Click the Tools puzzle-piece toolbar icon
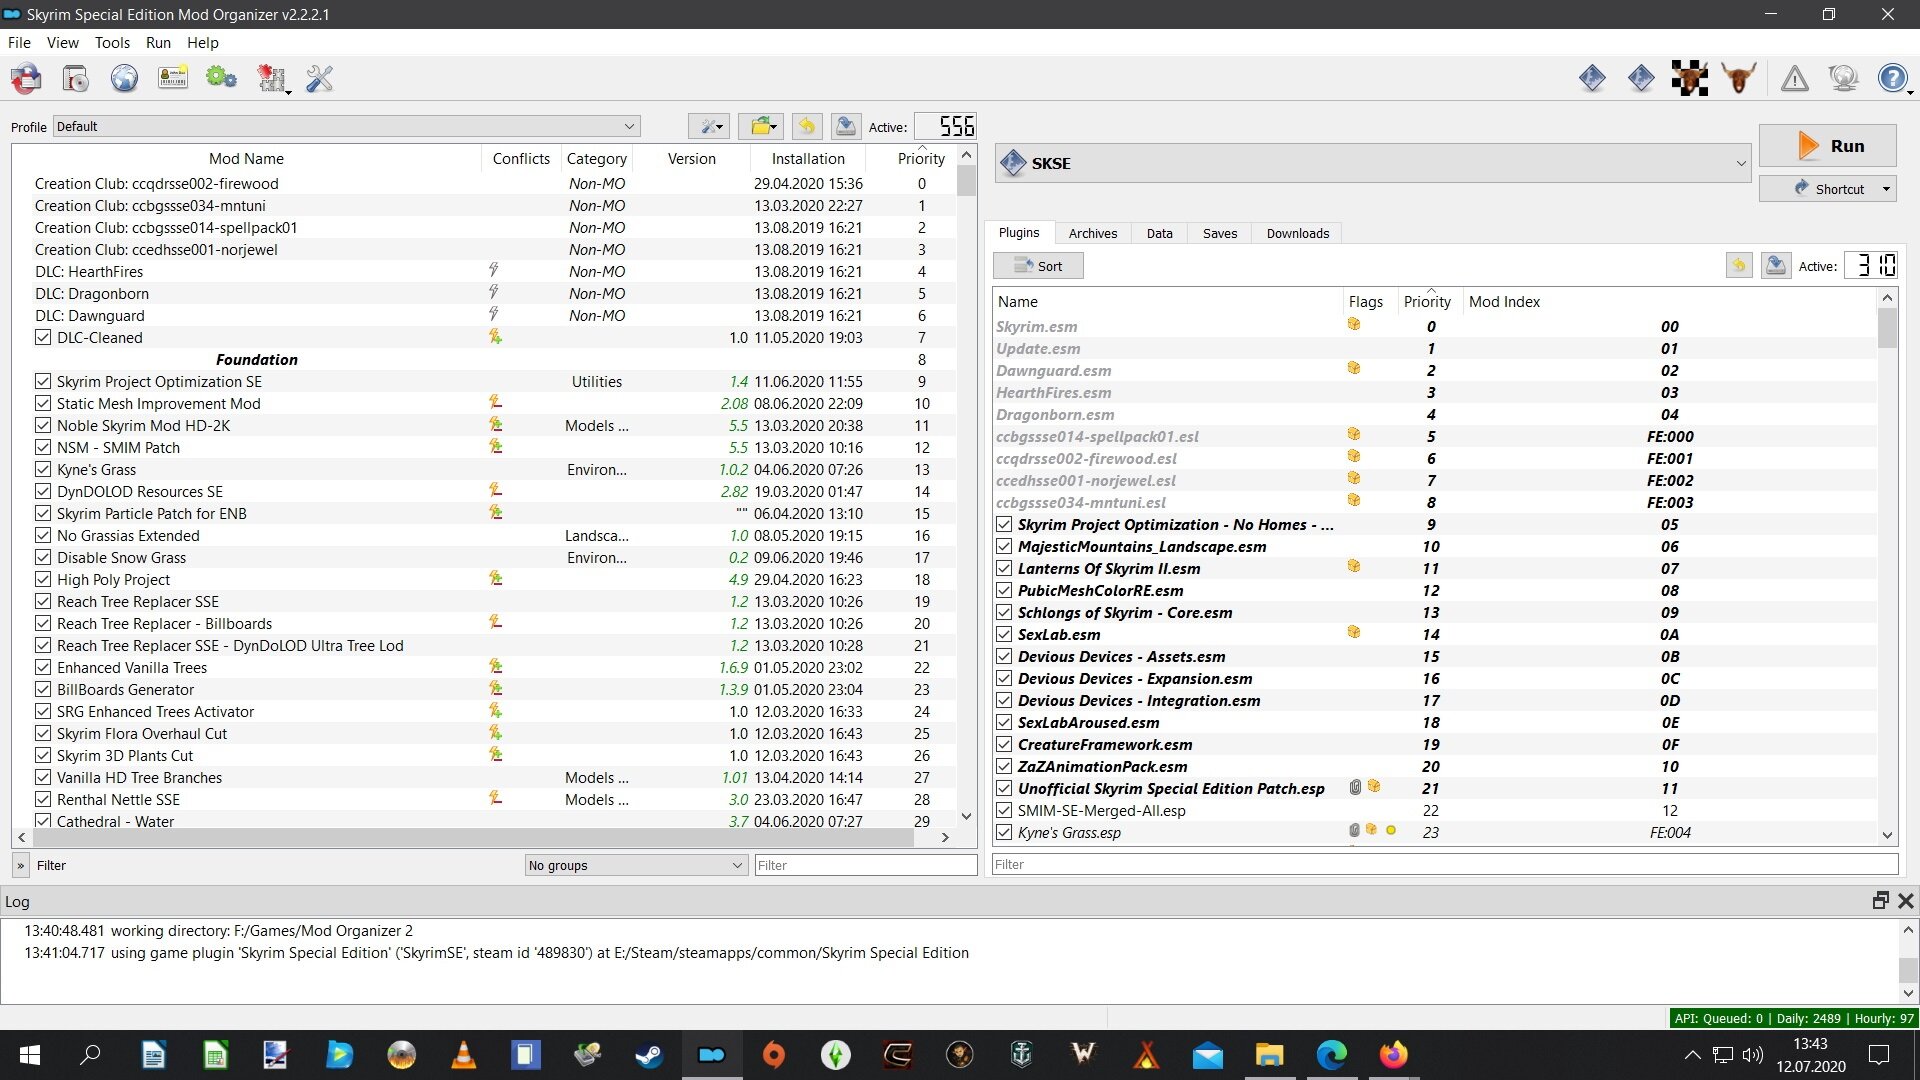The width and height of the screenshot is (1920, 1080). coord(272,78)
